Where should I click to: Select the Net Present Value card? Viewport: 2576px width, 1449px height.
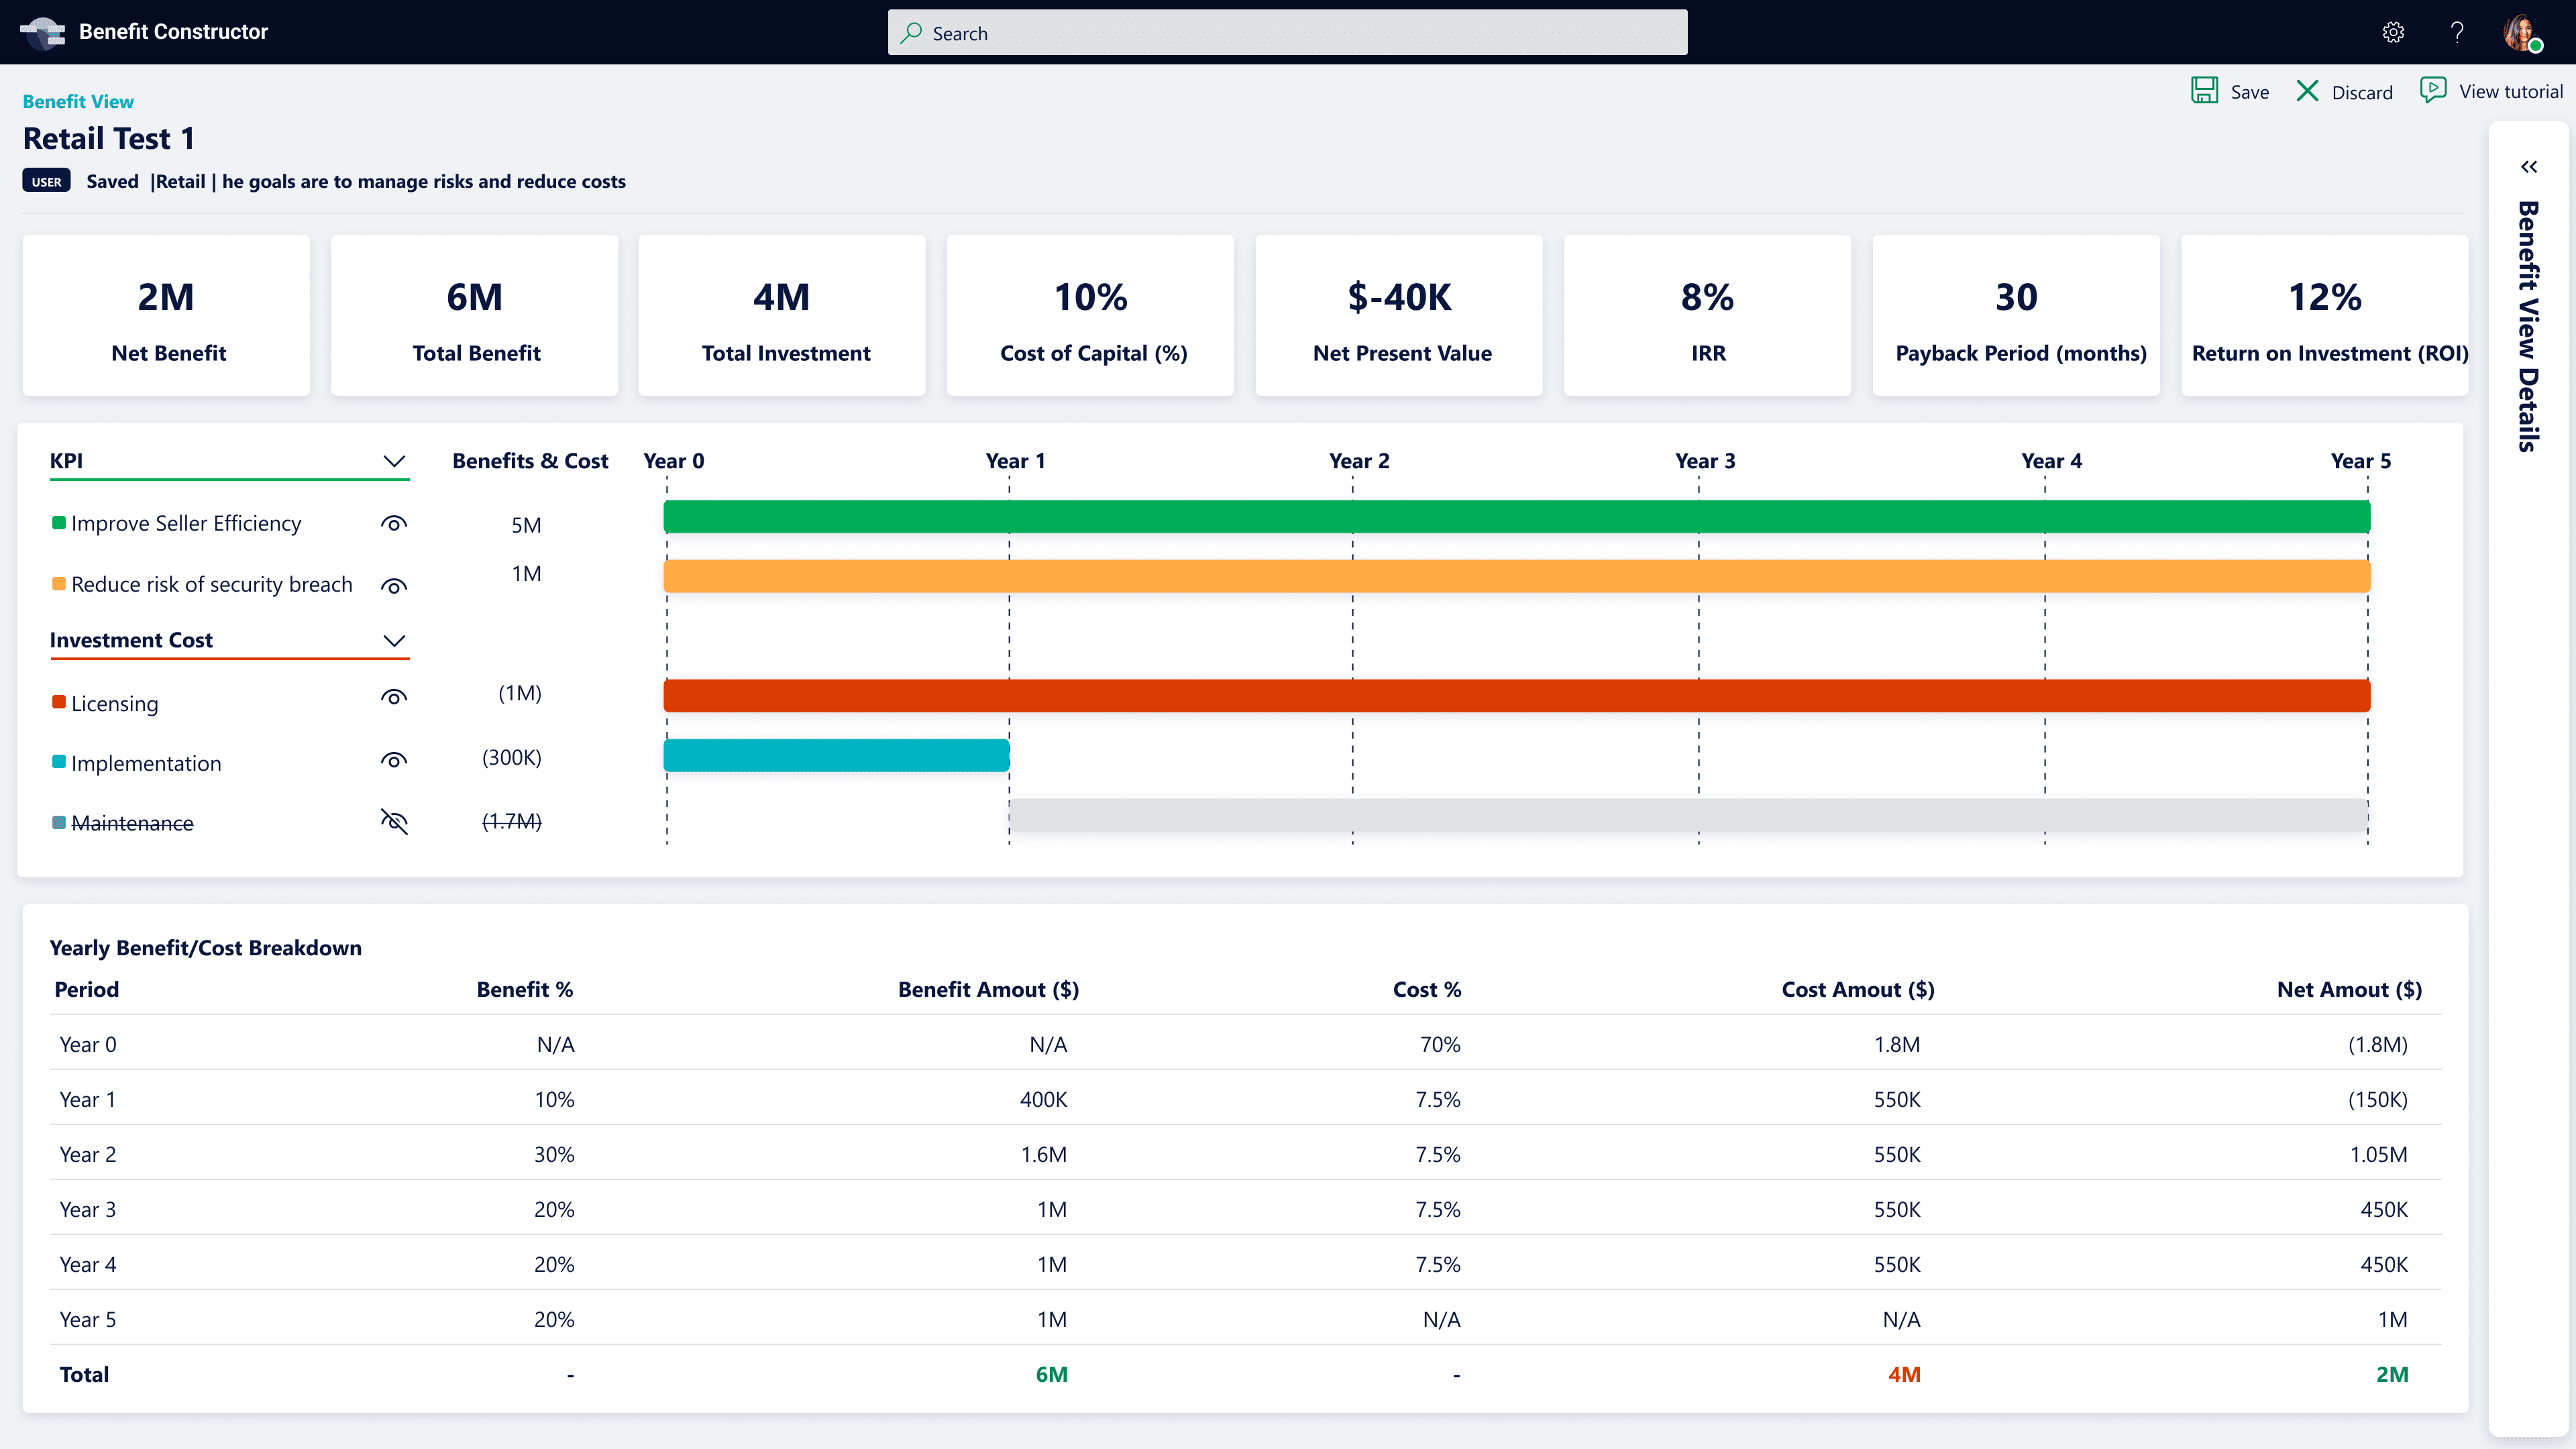coord(1400,316)
